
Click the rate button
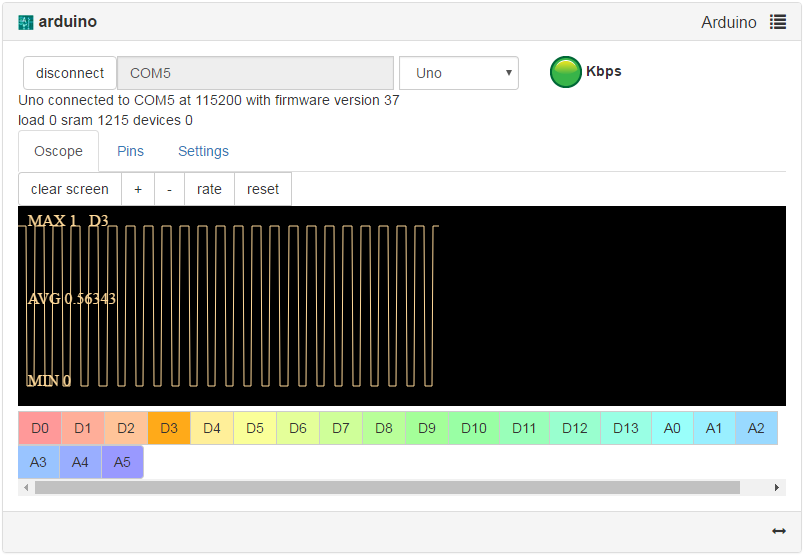coord(209,189)
